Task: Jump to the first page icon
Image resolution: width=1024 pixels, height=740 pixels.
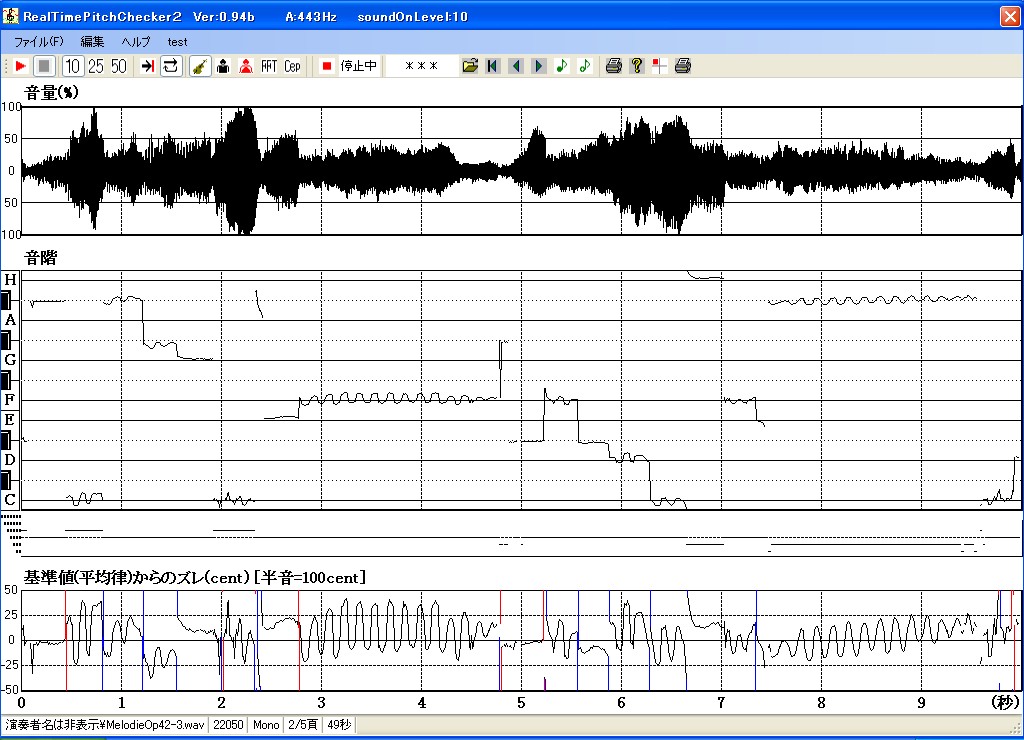Action: tap(493, 66)
